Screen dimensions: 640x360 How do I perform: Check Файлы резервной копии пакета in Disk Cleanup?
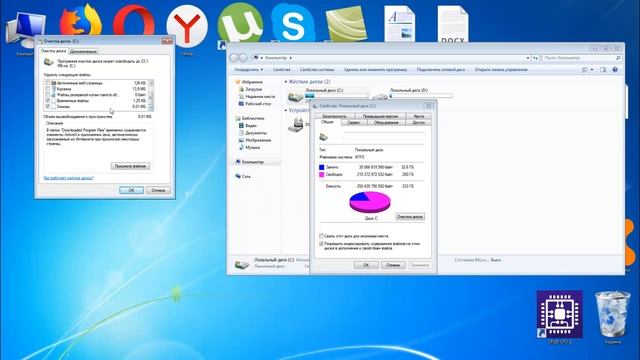[48, 94]
